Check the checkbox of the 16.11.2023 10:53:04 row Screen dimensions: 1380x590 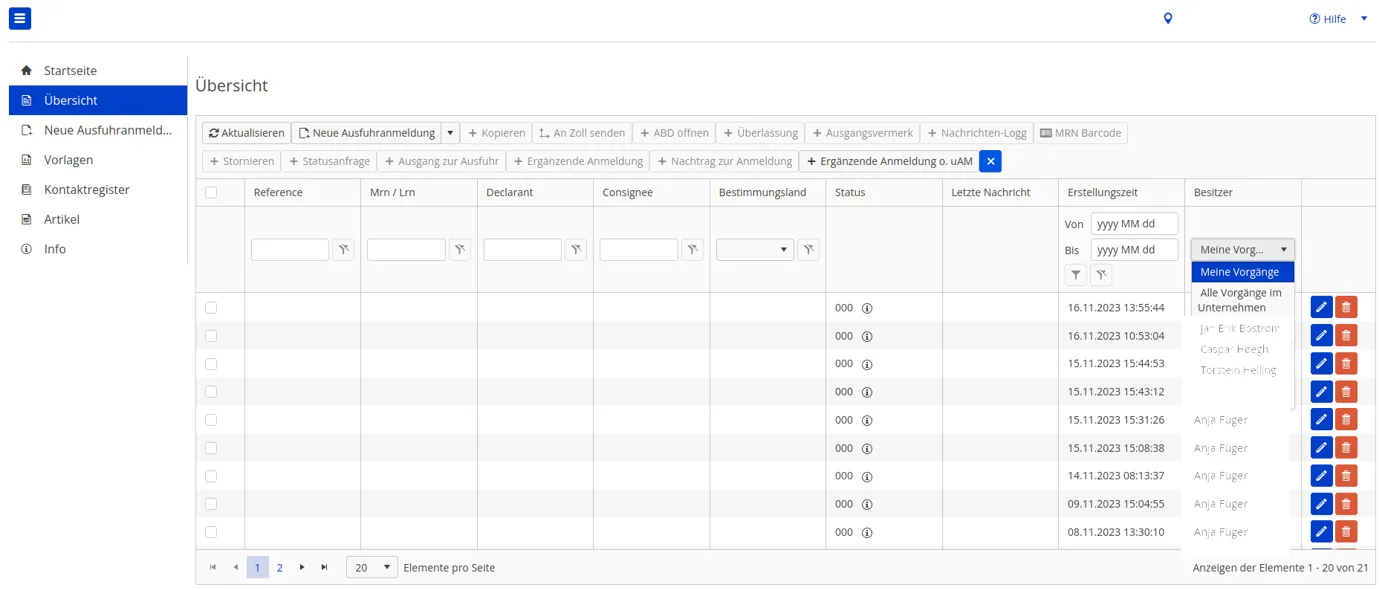tap(211, 336)
